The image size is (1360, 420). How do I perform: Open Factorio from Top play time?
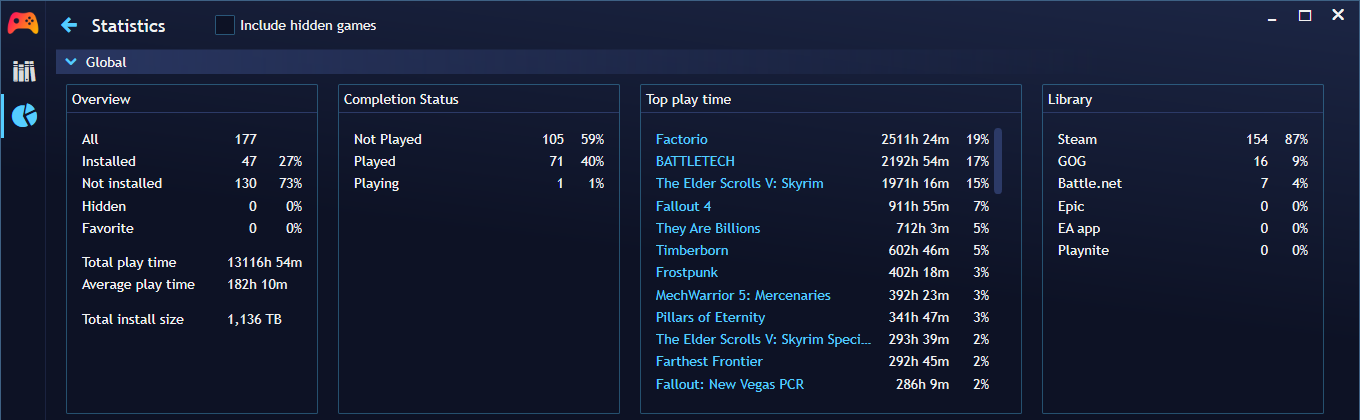[682, 139]
